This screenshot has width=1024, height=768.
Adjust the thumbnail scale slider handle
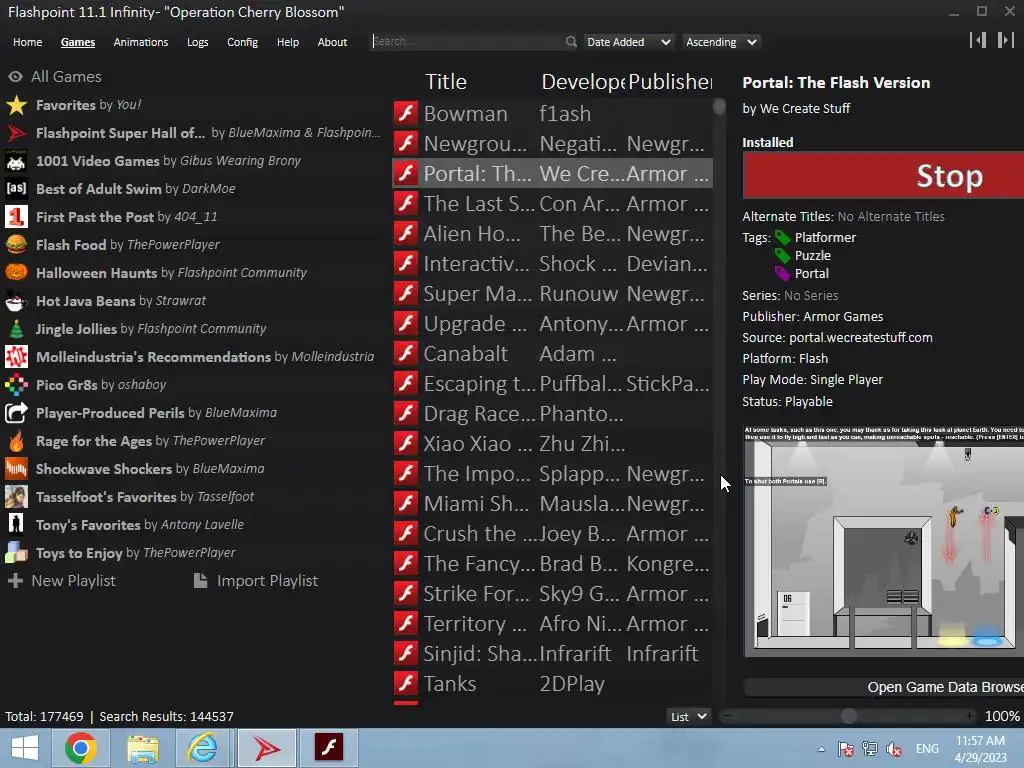tap(848, 716)
